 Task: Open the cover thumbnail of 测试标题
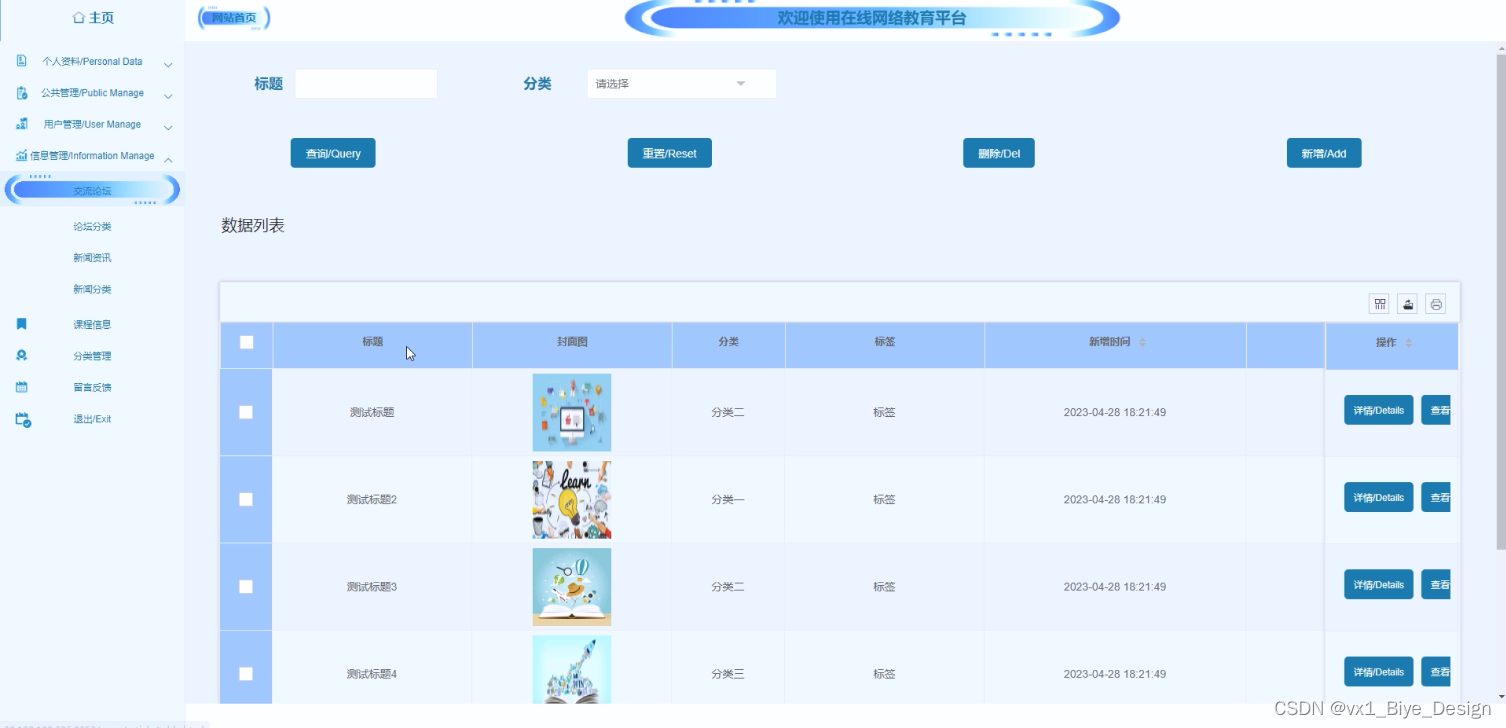tap(572, 412)
